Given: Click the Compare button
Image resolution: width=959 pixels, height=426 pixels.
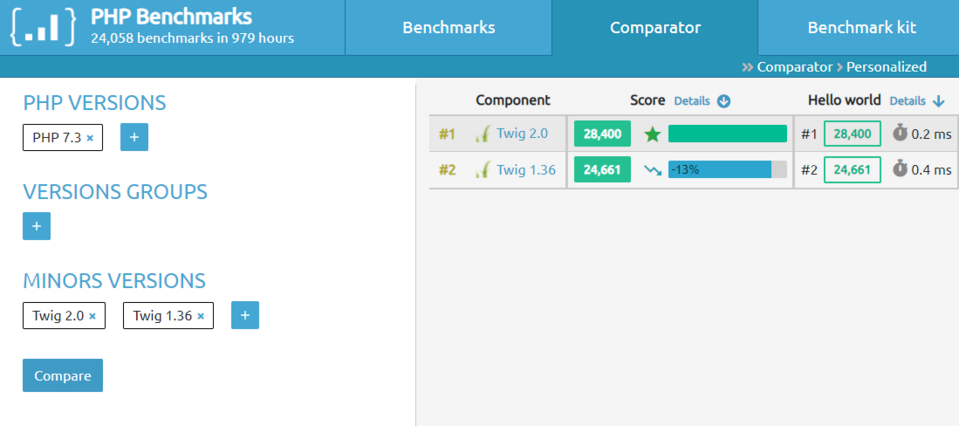Looking at the screenshot, I should pos(62,375).
